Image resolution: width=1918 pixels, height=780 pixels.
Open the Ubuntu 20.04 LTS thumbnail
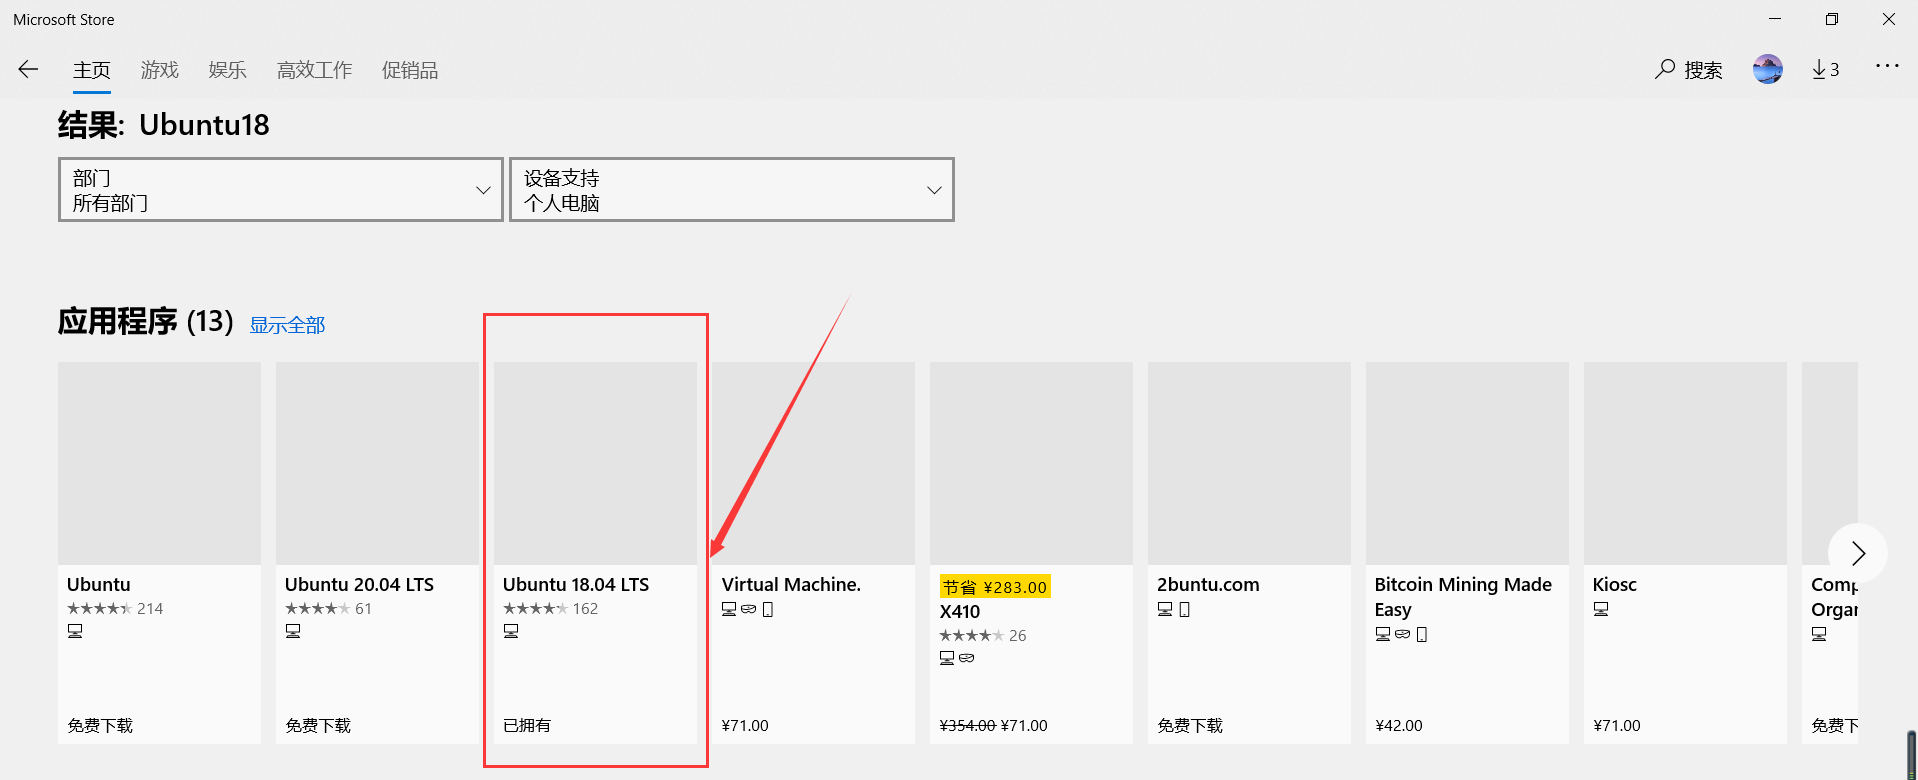click(x=377, y=463)
